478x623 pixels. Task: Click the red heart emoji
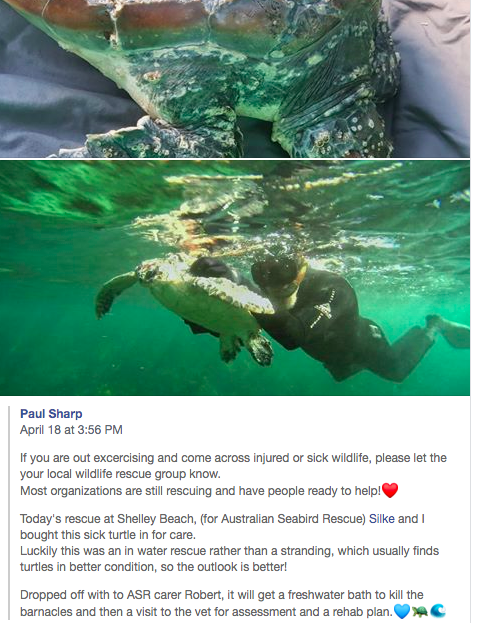click(x=390, y=490)
